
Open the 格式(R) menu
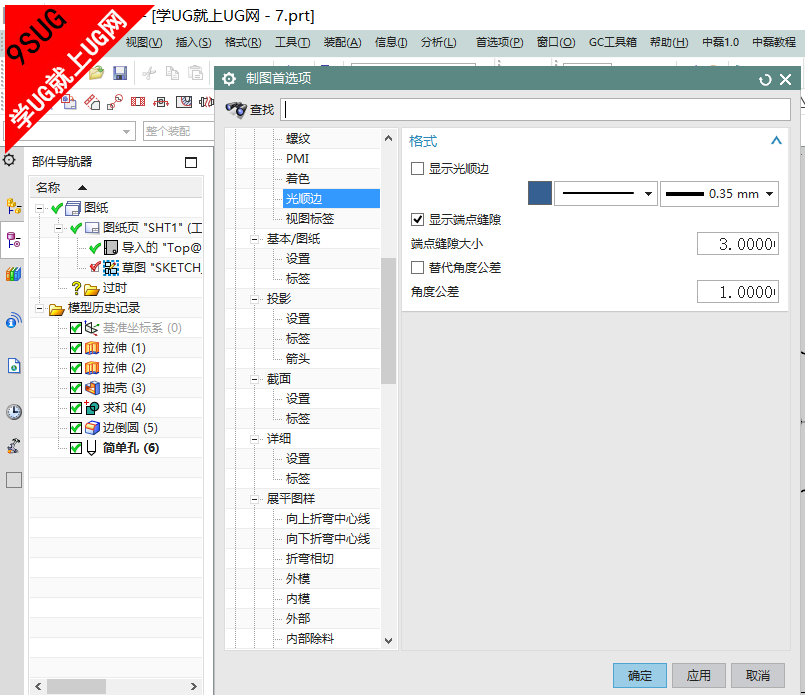click(243, 42)
